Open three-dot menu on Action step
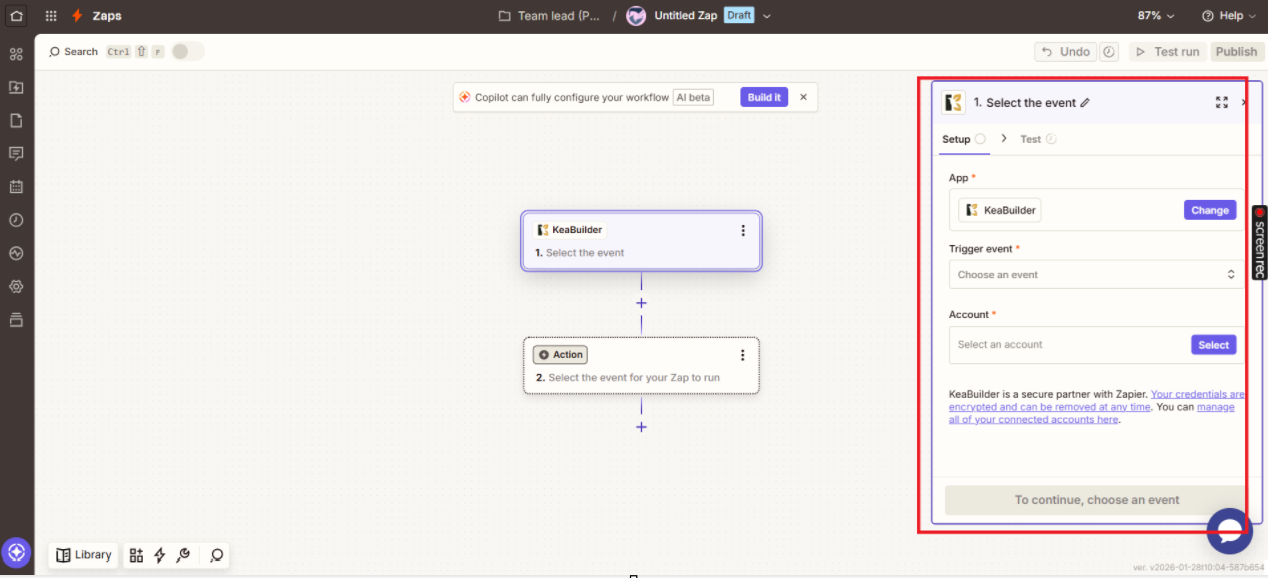Screen dimensions: 1268x578 (x=742, y=355)
